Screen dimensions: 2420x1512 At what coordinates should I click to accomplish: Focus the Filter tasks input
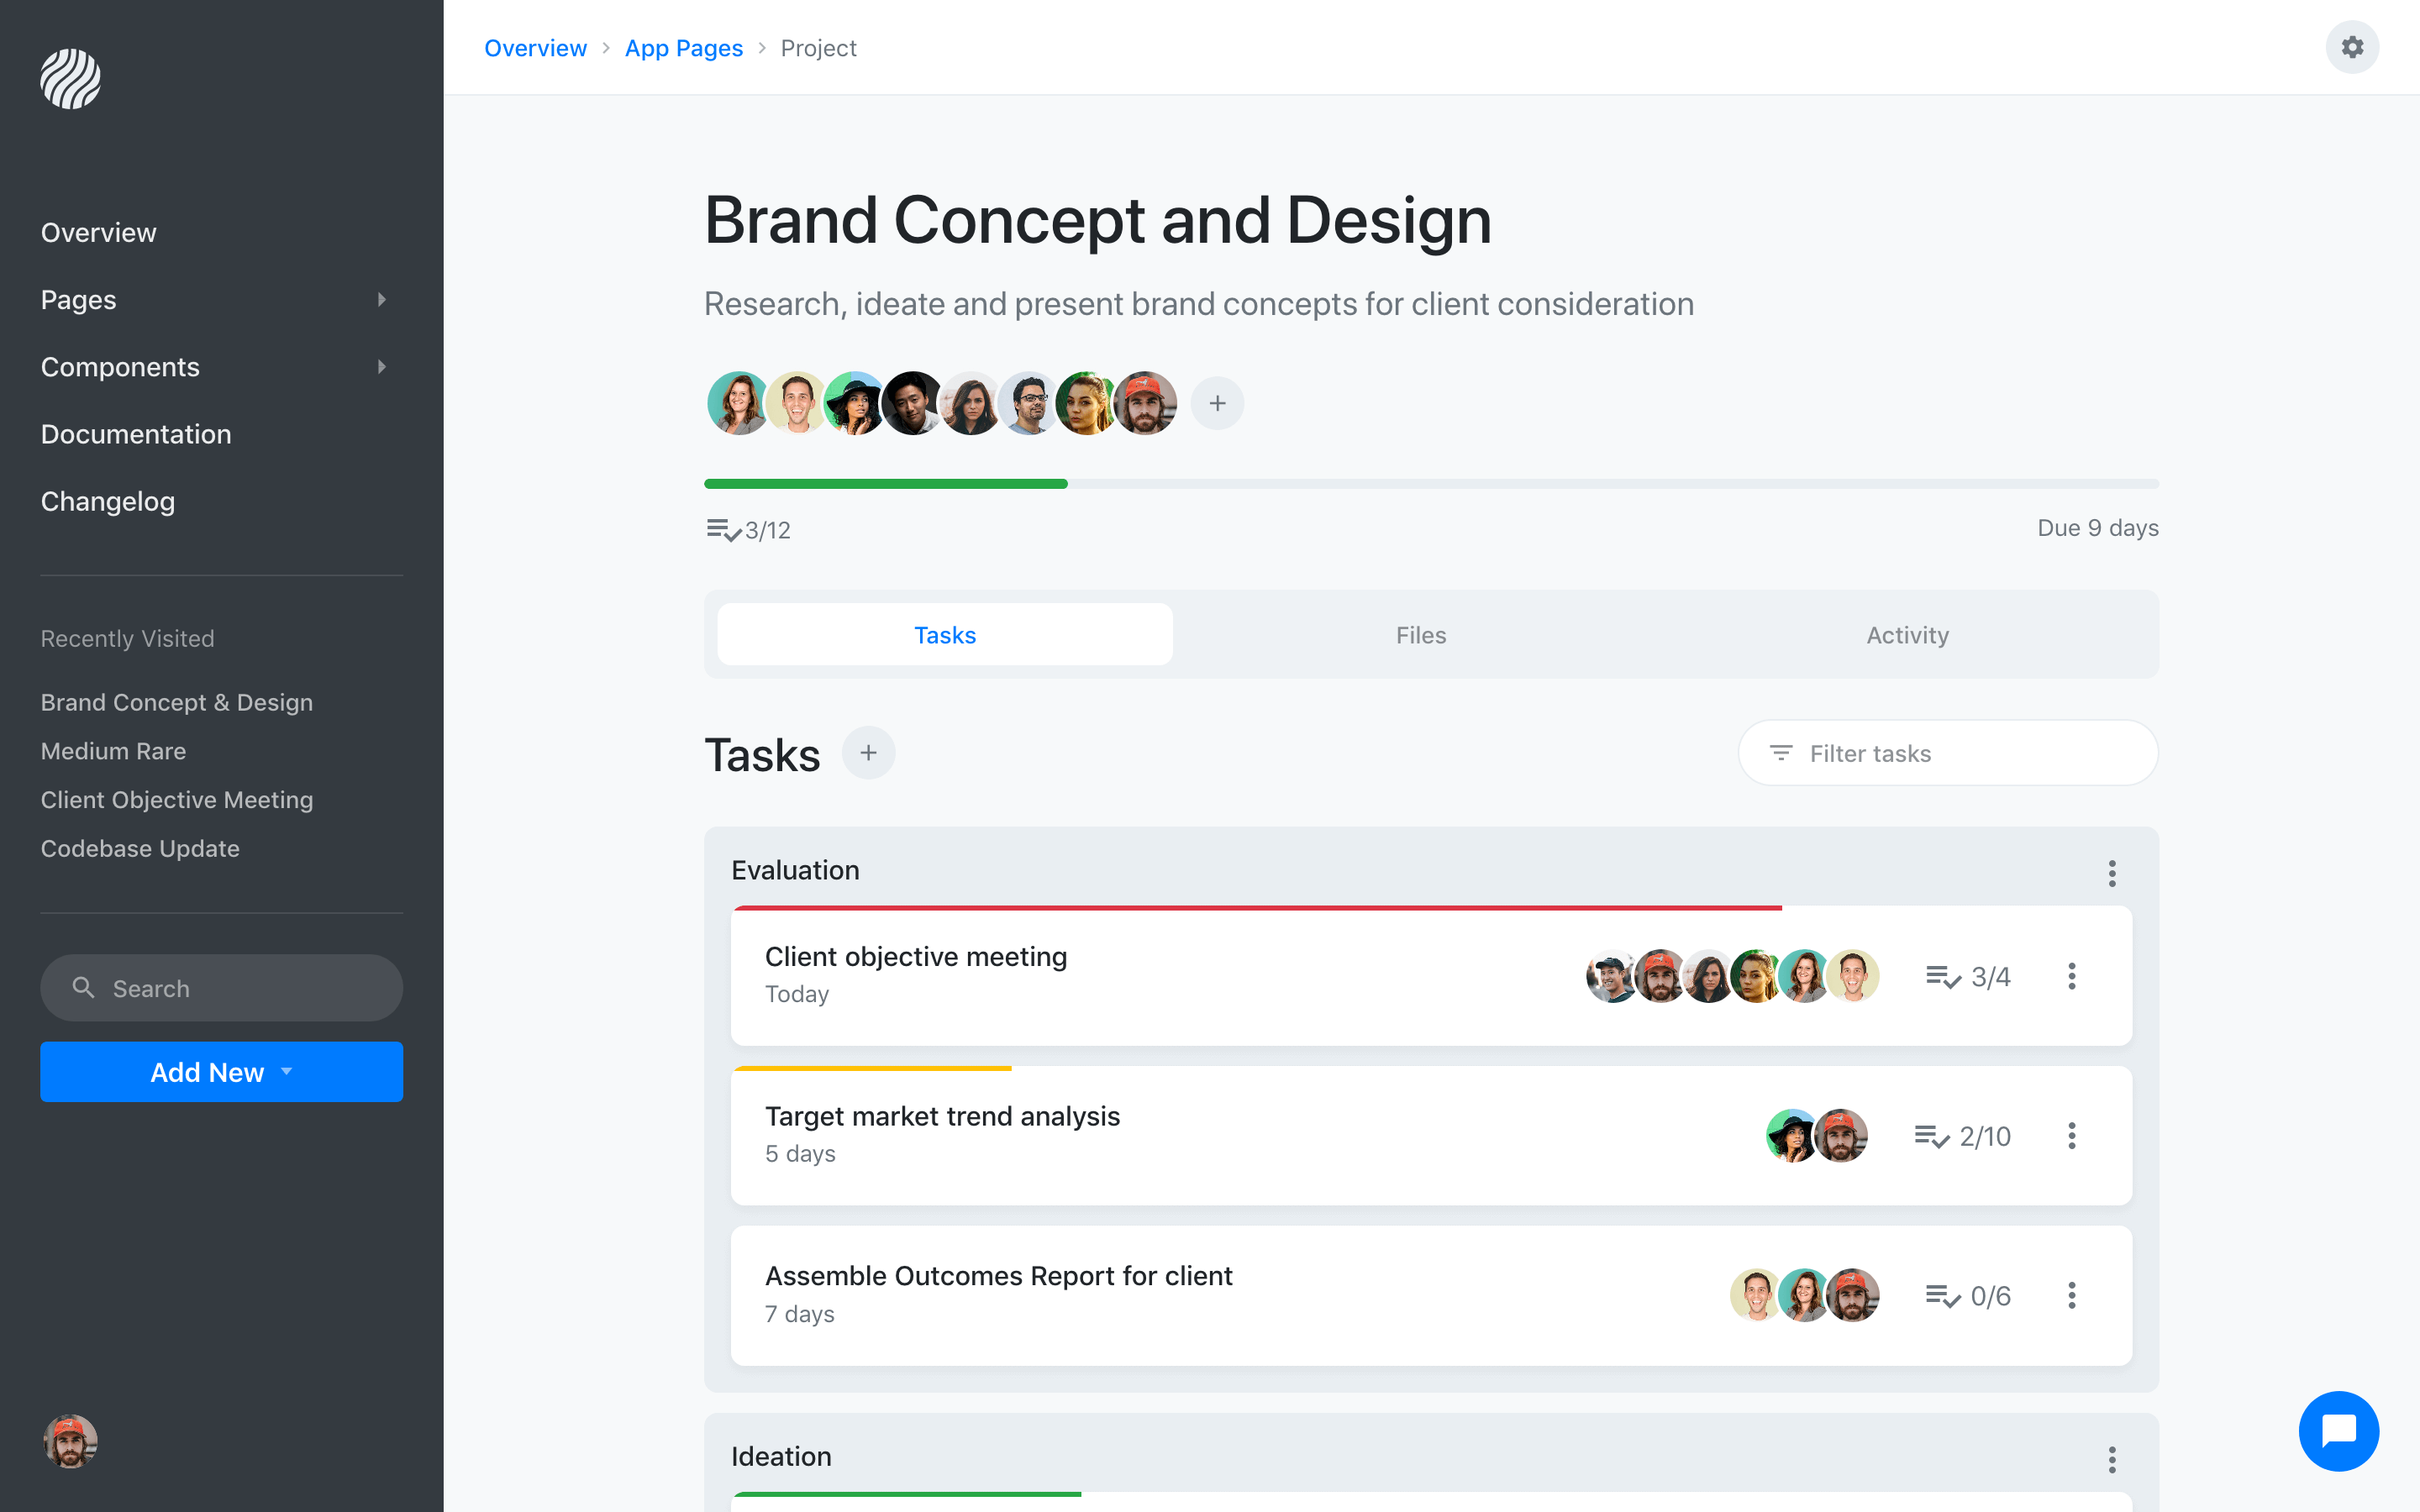1960,753
